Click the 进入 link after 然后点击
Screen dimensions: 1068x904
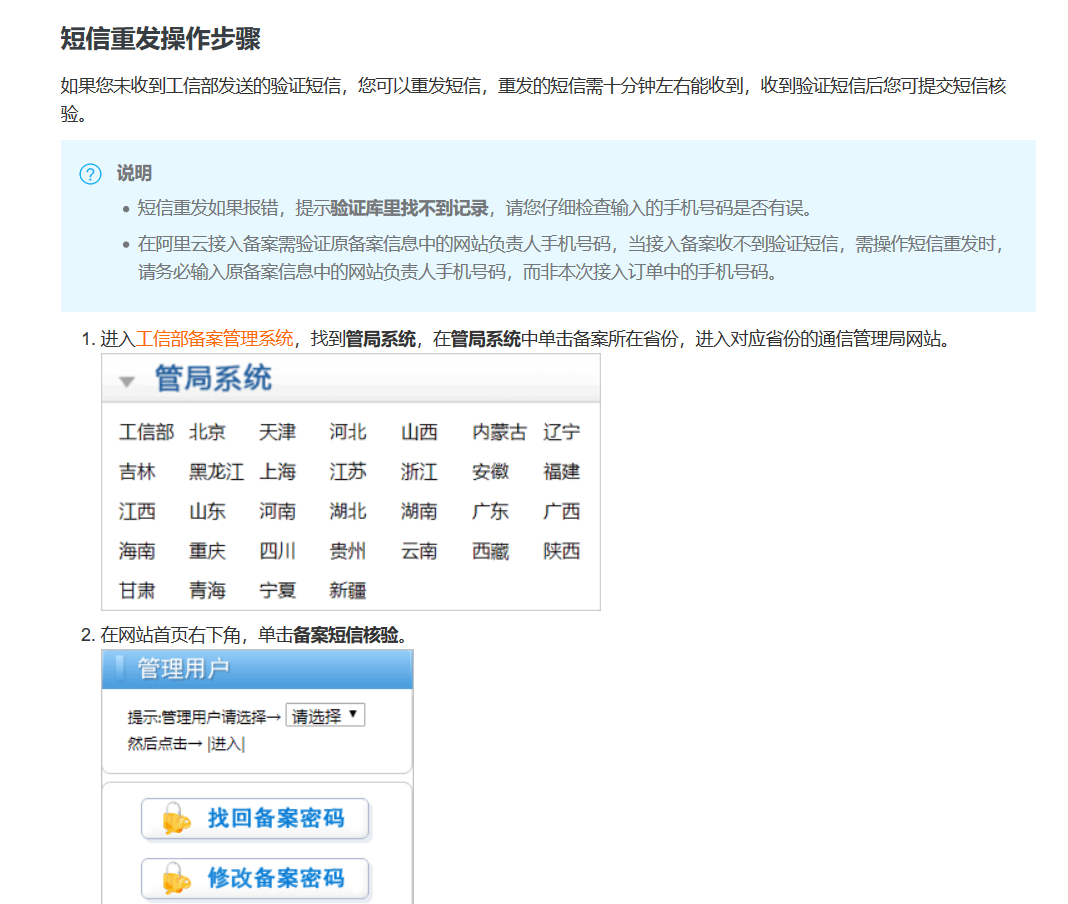226,744
